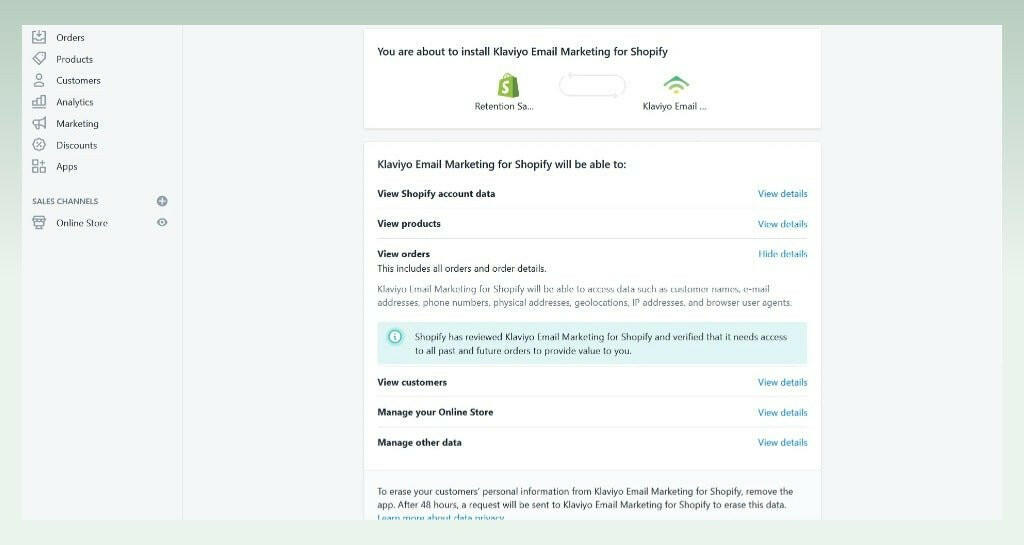Collapse View orders with Hide details
Image resolution: width=1024 pixels, height=545 pixels.
tap(782, 254)
